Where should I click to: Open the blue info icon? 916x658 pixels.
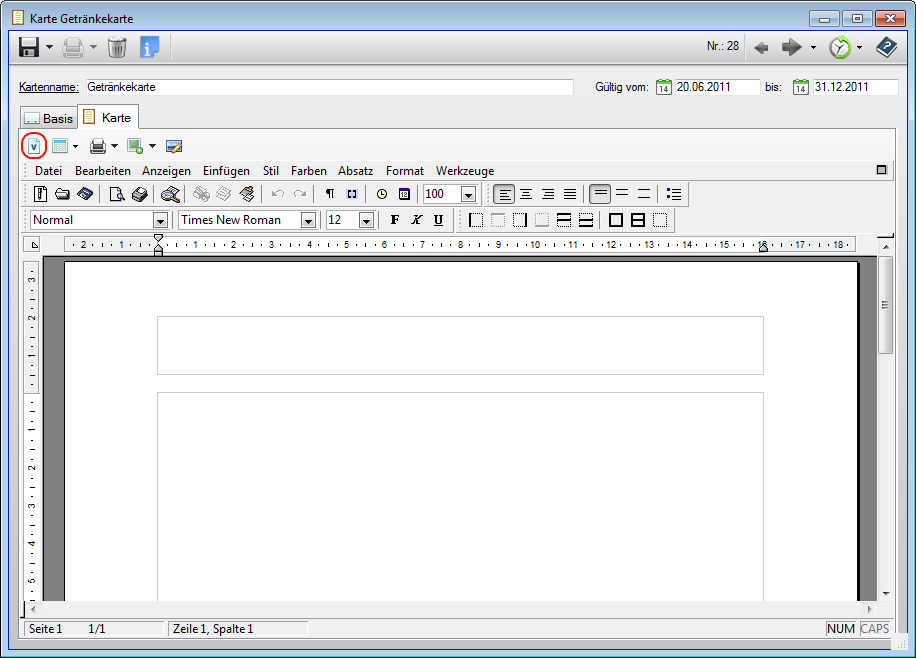149,47
